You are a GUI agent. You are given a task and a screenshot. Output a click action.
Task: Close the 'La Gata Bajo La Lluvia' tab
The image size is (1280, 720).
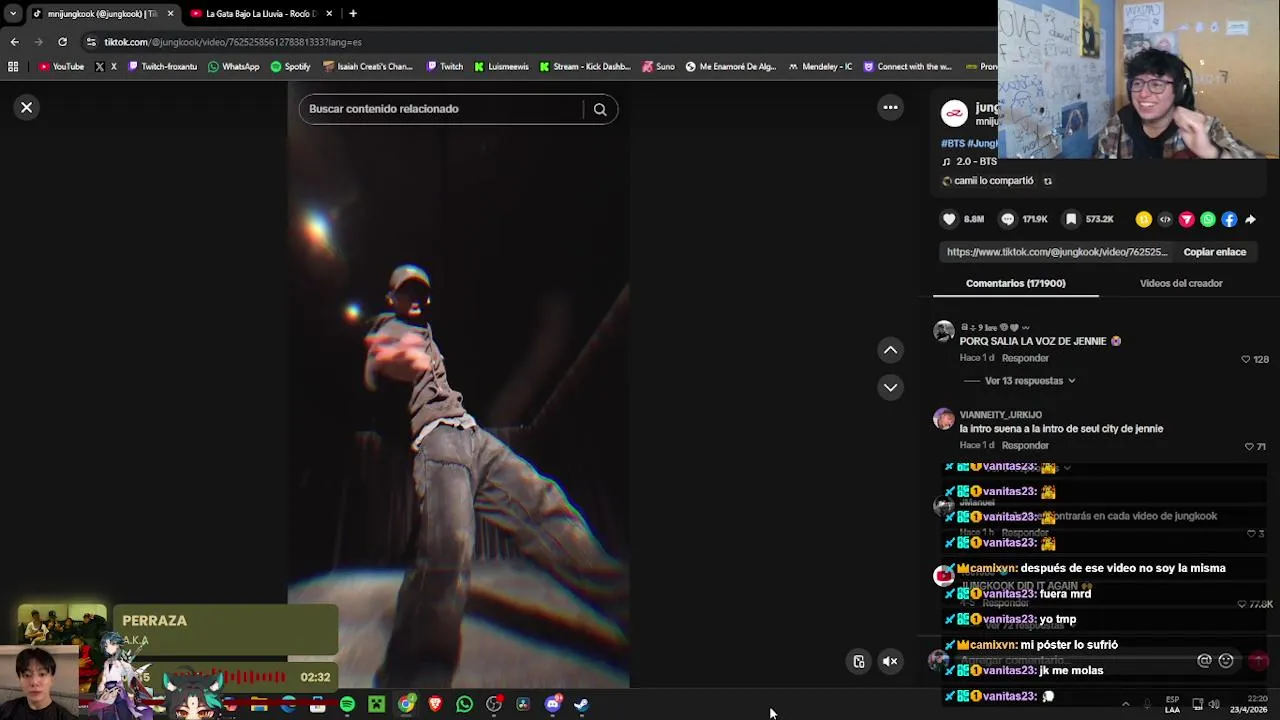tap(328, 14)
